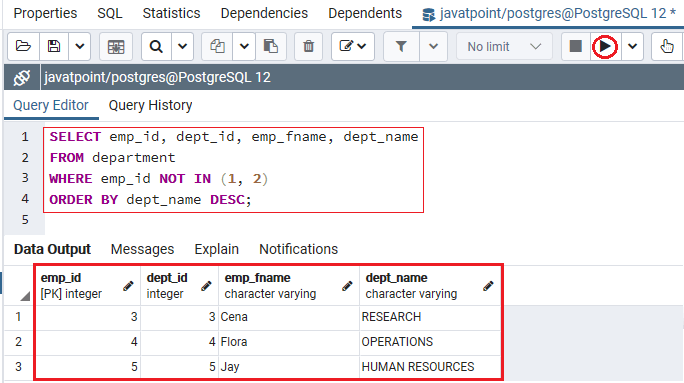Click the SELECT keyword in the editor
The image size is (684, 383).
(75, 137)
